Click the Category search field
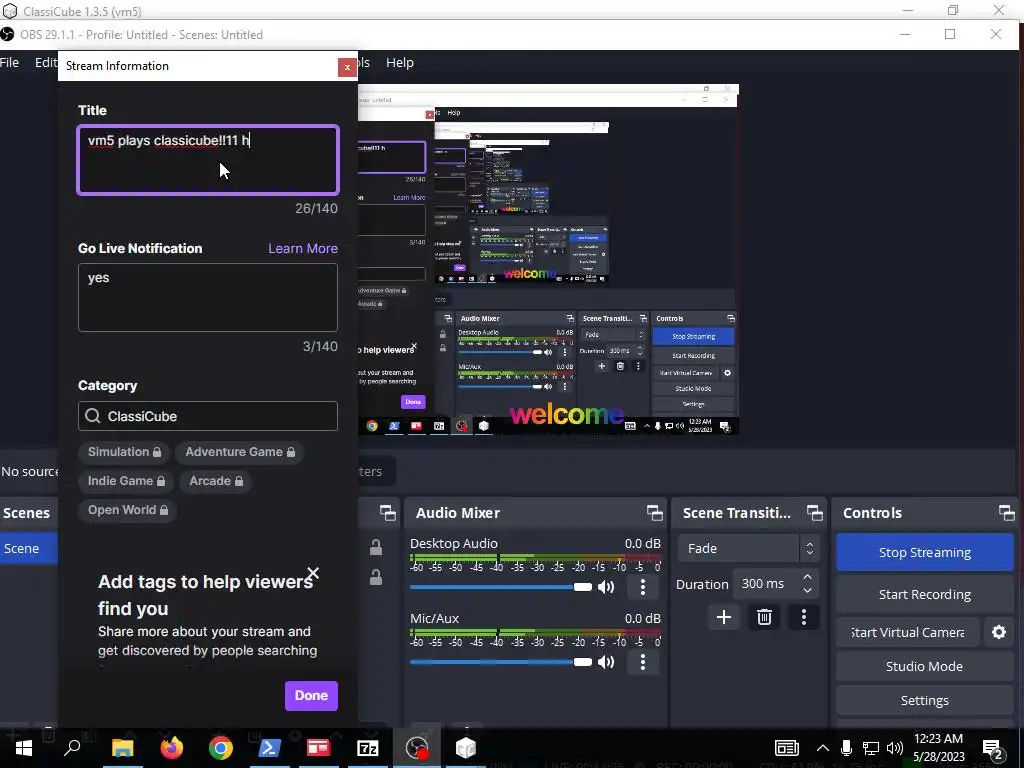 [208, 416]
